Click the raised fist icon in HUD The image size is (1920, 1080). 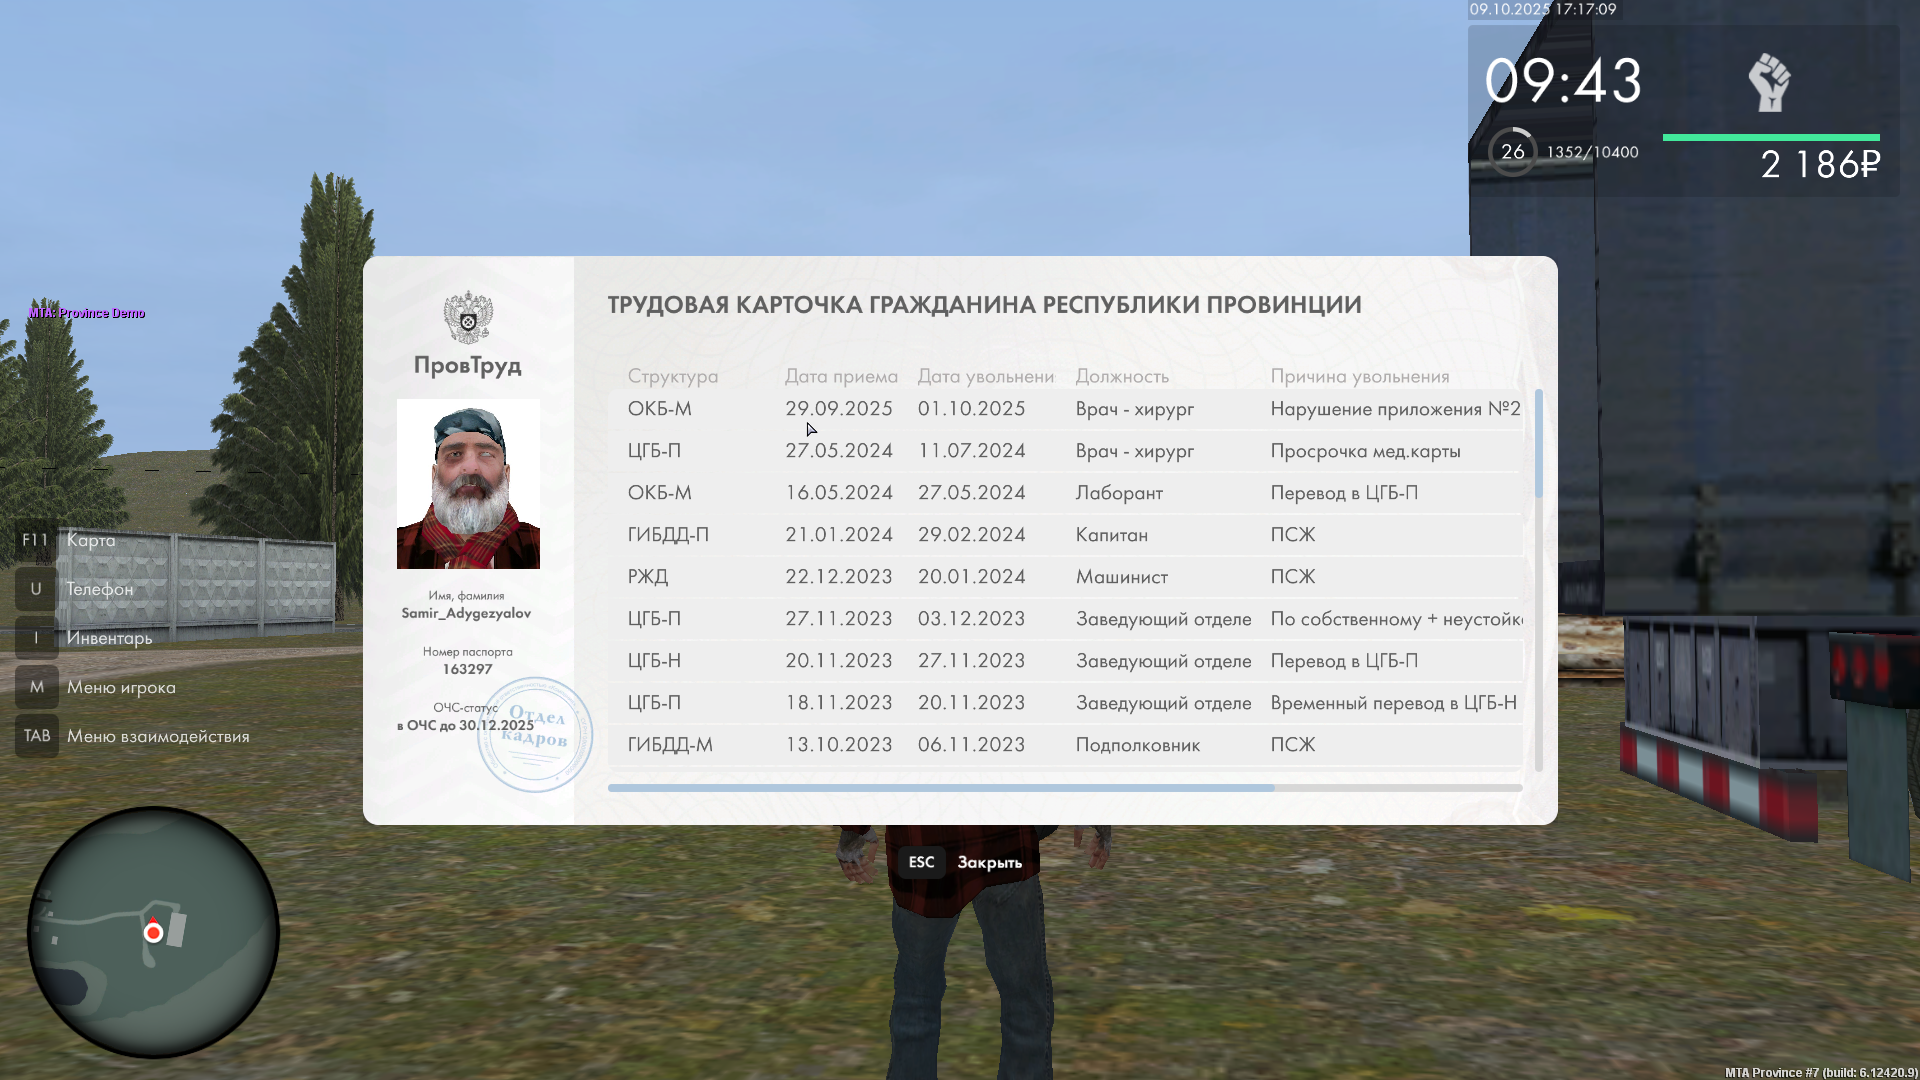(x=1769, y=83)
